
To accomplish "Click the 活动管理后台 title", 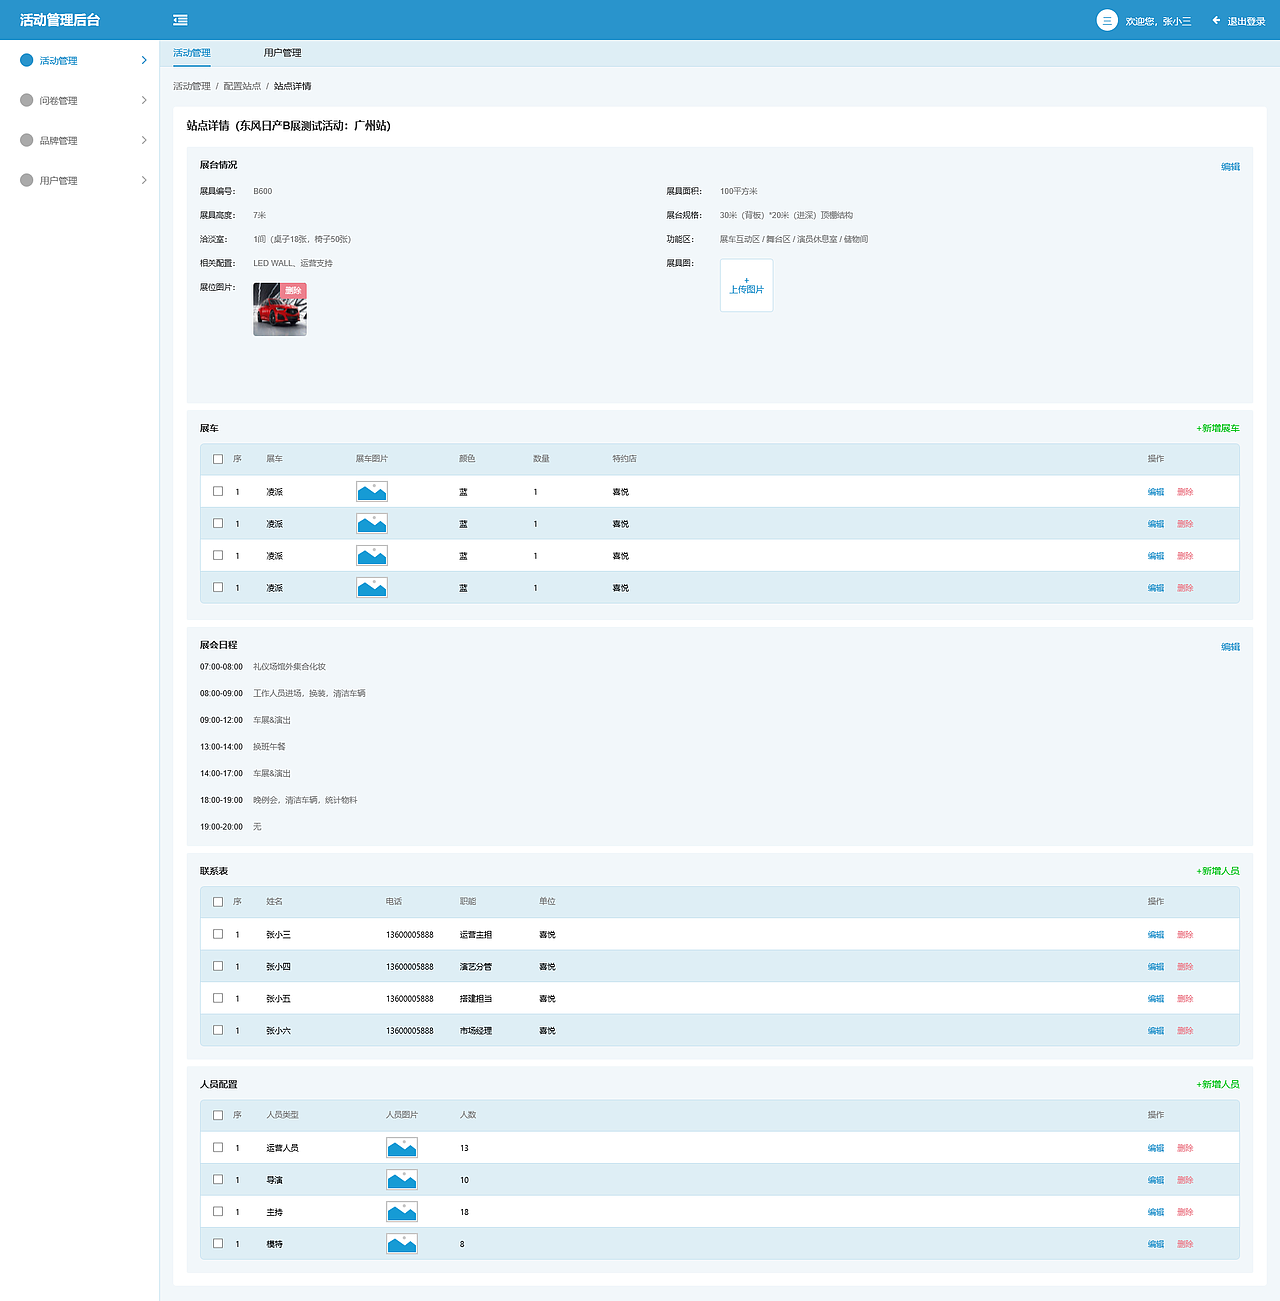I will (x=60, y=20).
